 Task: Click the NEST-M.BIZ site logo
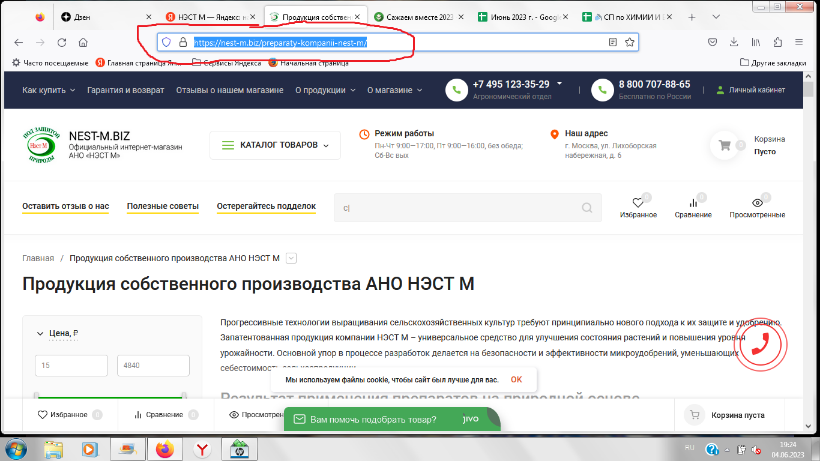[41, 146]
